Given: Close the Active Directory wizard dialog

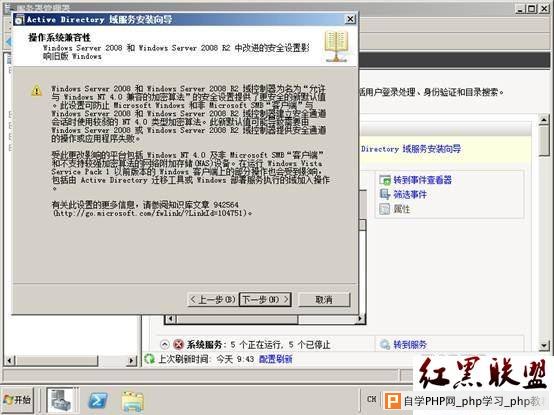Looking at the screenshot, I should (350, 19).
